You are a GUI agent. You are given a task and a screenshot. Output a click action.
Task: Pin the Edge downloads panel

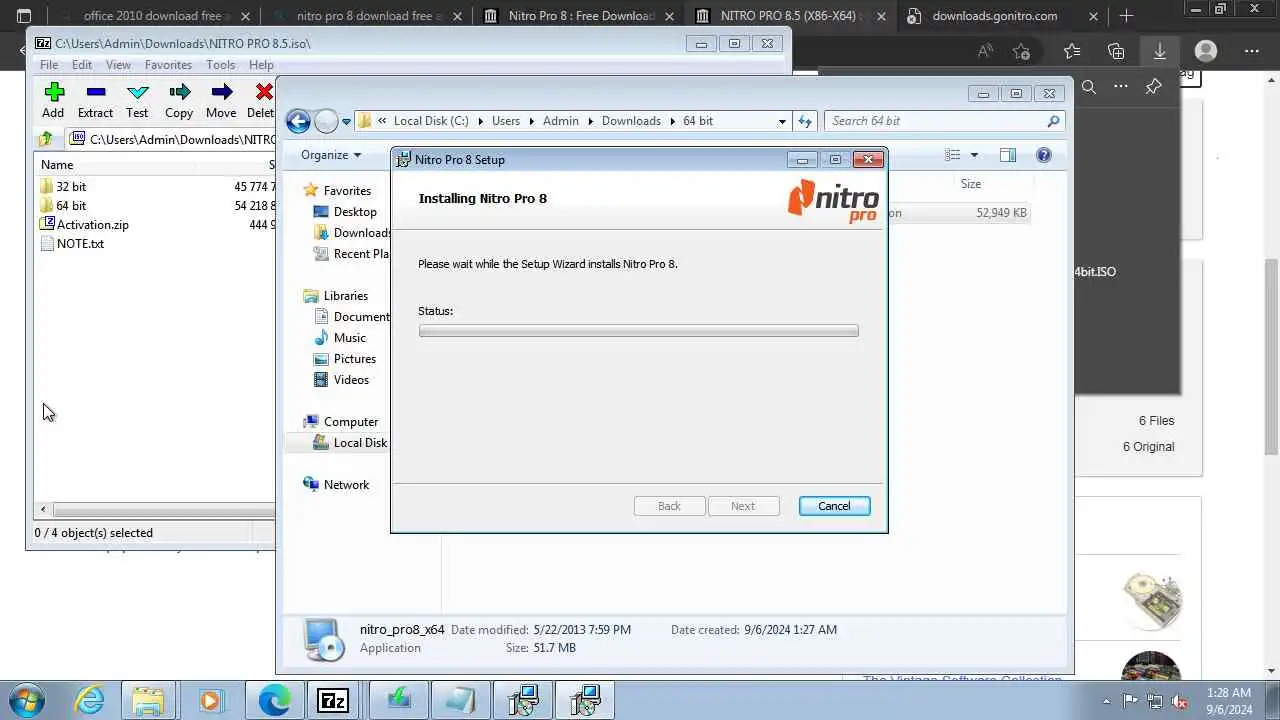[x=1153, y=87]
